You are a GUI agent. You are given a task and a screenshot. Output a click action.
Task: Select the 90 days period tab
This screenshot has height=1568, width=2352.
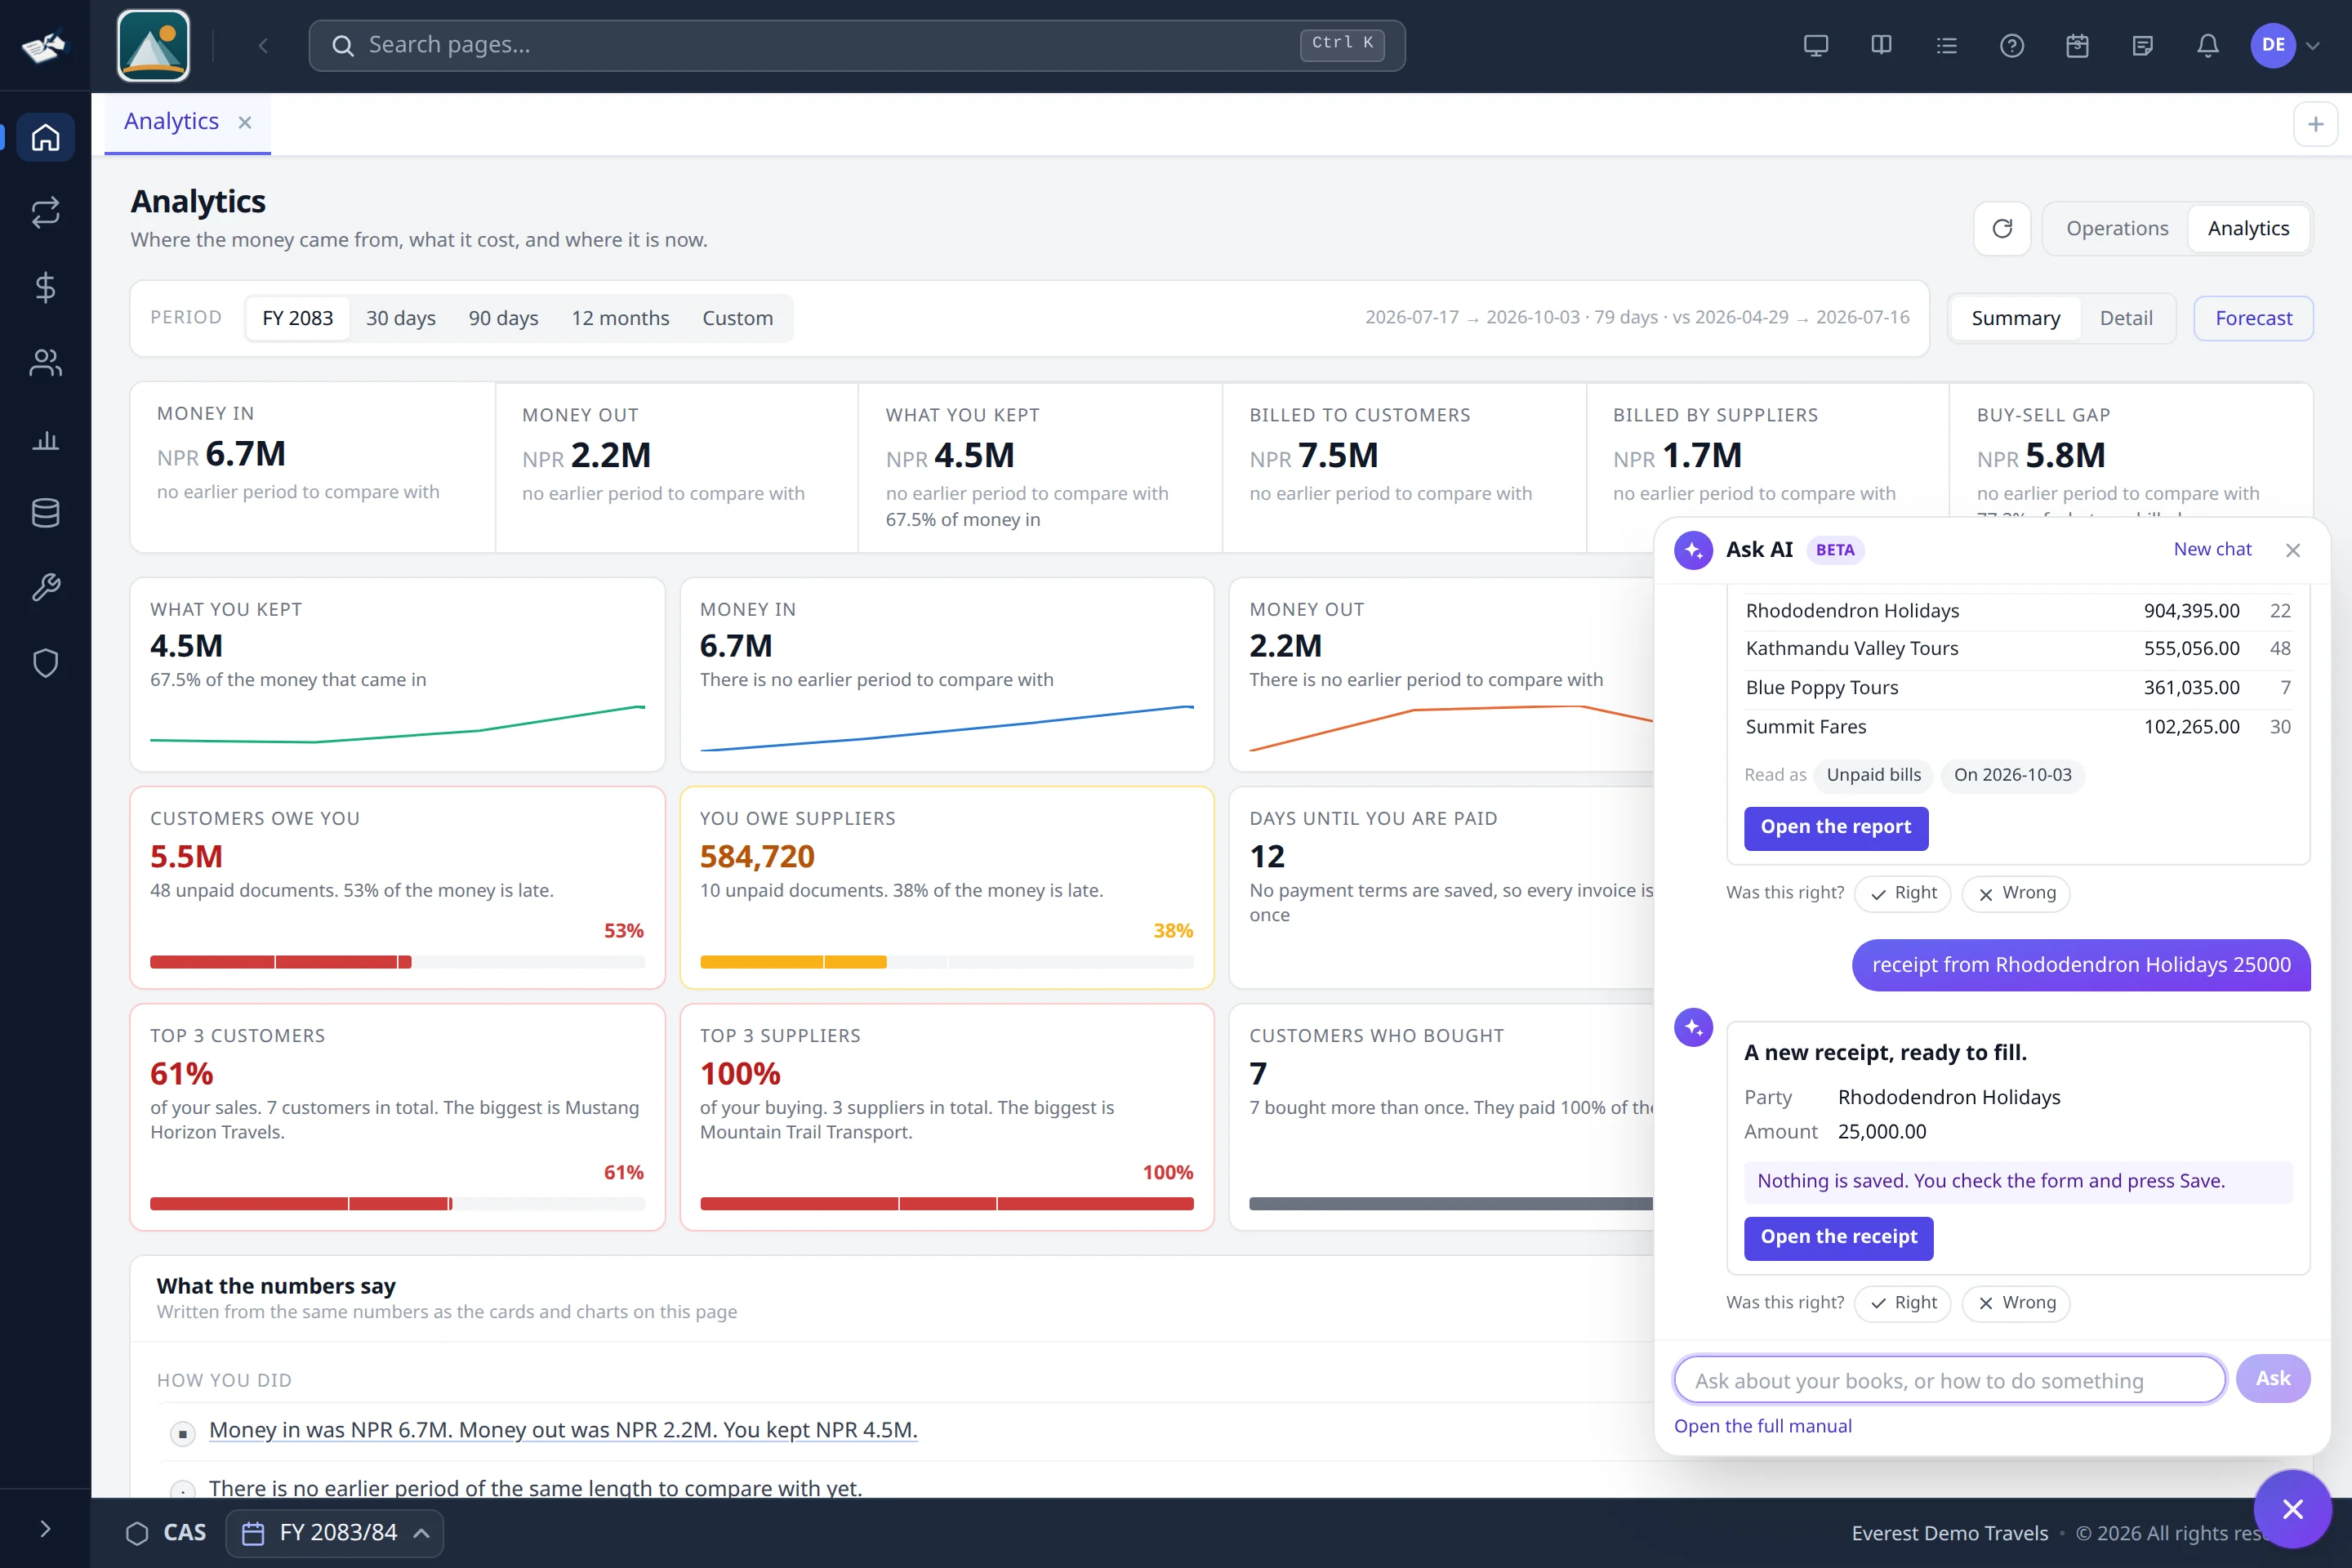click(503, 318)
